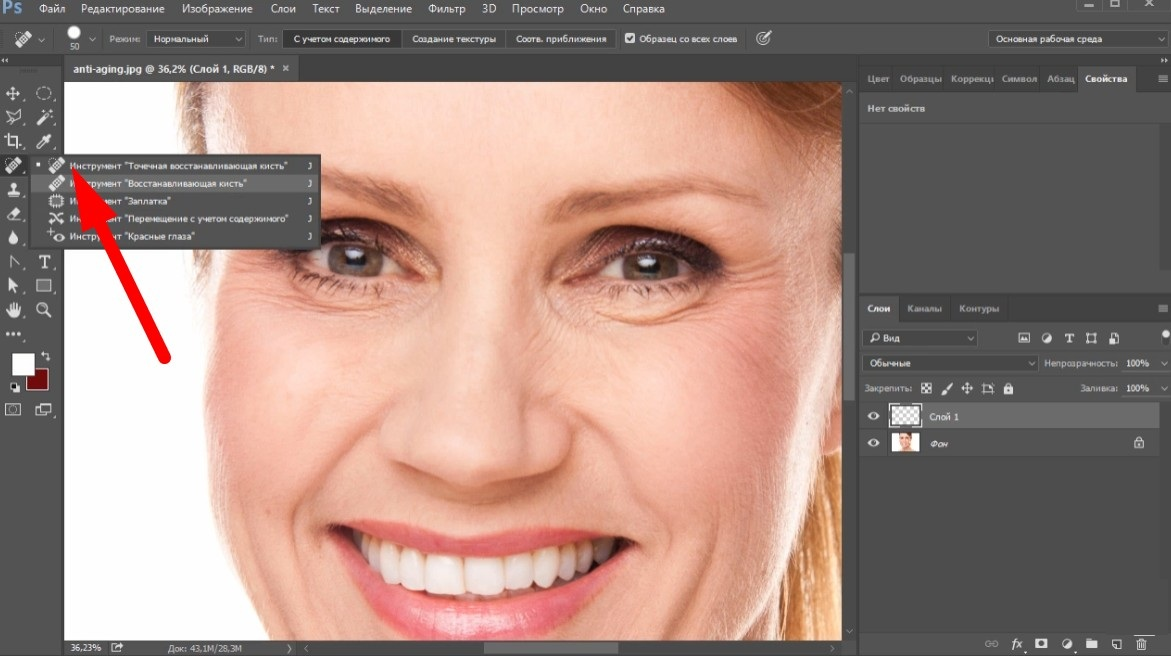The image size is (1171, 656).
Task: Toggle lock all padlock icon
Action: click(1008, 389)
